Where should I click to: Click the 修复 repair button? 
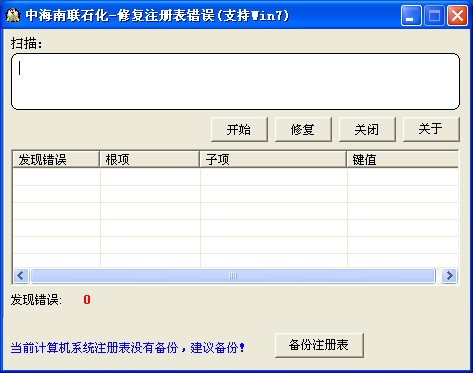coord(303,129)
